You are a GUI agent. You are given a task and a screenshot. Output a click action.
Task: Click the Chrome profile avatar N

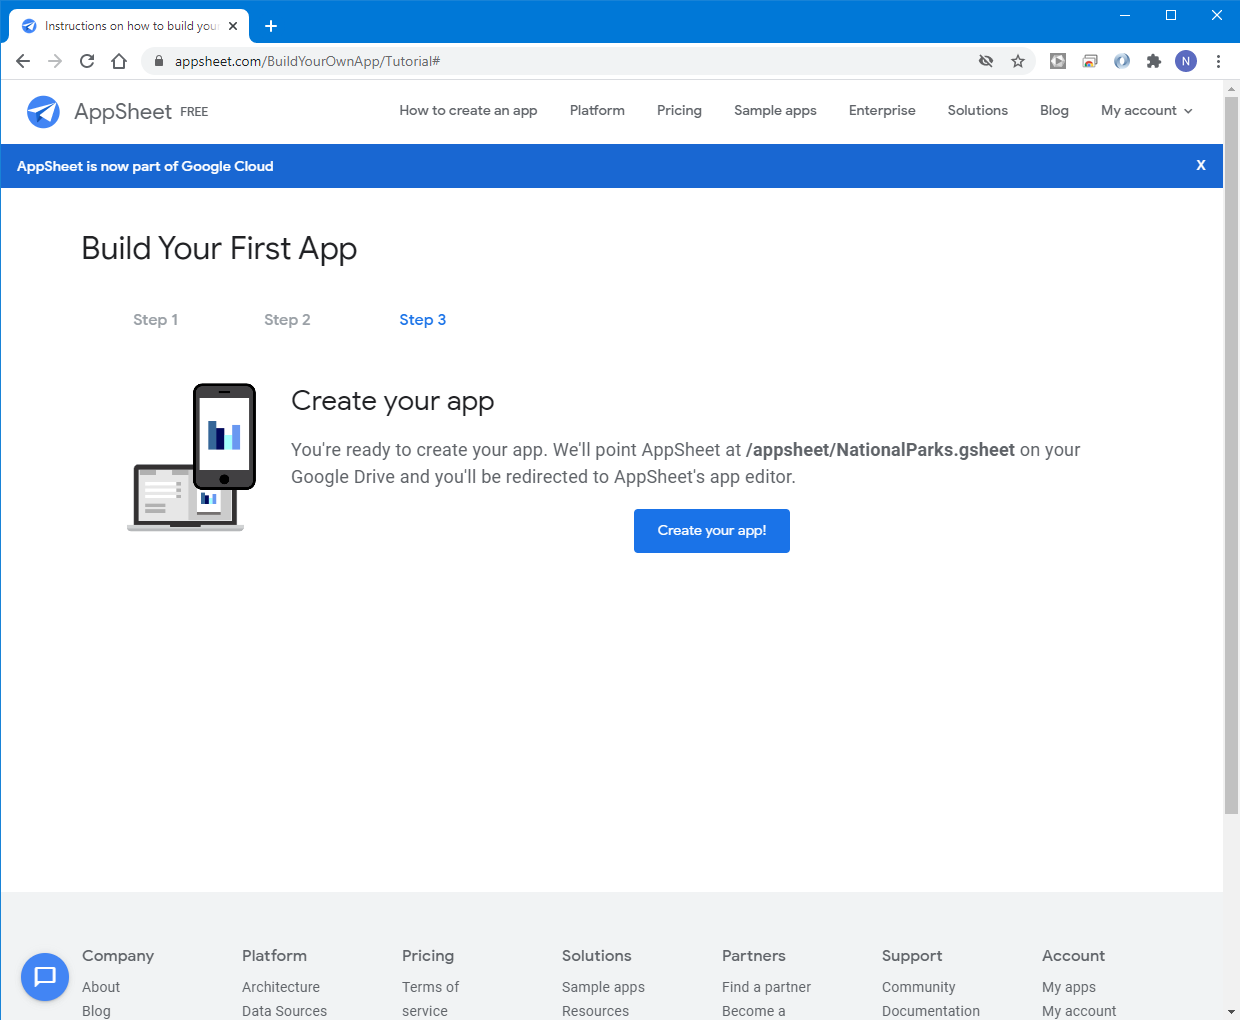1186,61
